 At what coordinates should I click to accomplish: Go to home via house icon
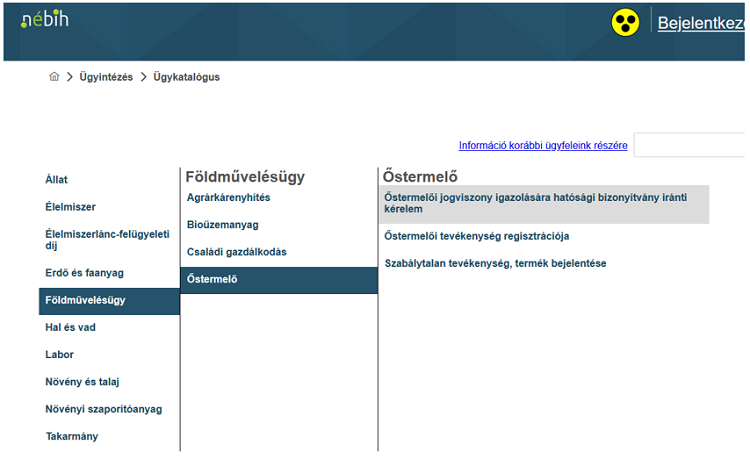click(x=54, y=76)
